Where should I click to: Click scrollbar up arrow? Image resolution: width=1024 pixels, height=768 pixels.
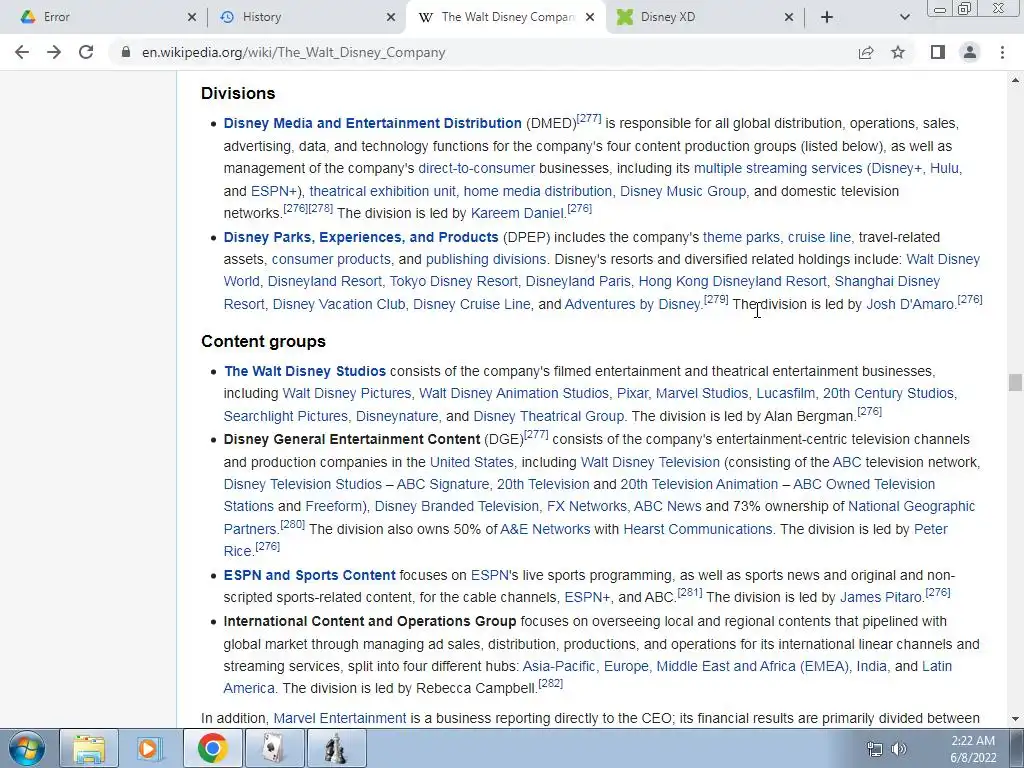(x=1015, y=80)
